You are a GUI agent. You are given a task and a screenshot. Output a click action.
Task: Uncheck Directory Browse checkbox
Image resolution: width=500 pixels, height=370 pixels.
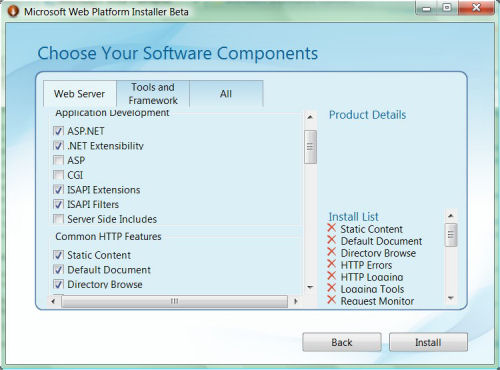[x=58, y=284]
